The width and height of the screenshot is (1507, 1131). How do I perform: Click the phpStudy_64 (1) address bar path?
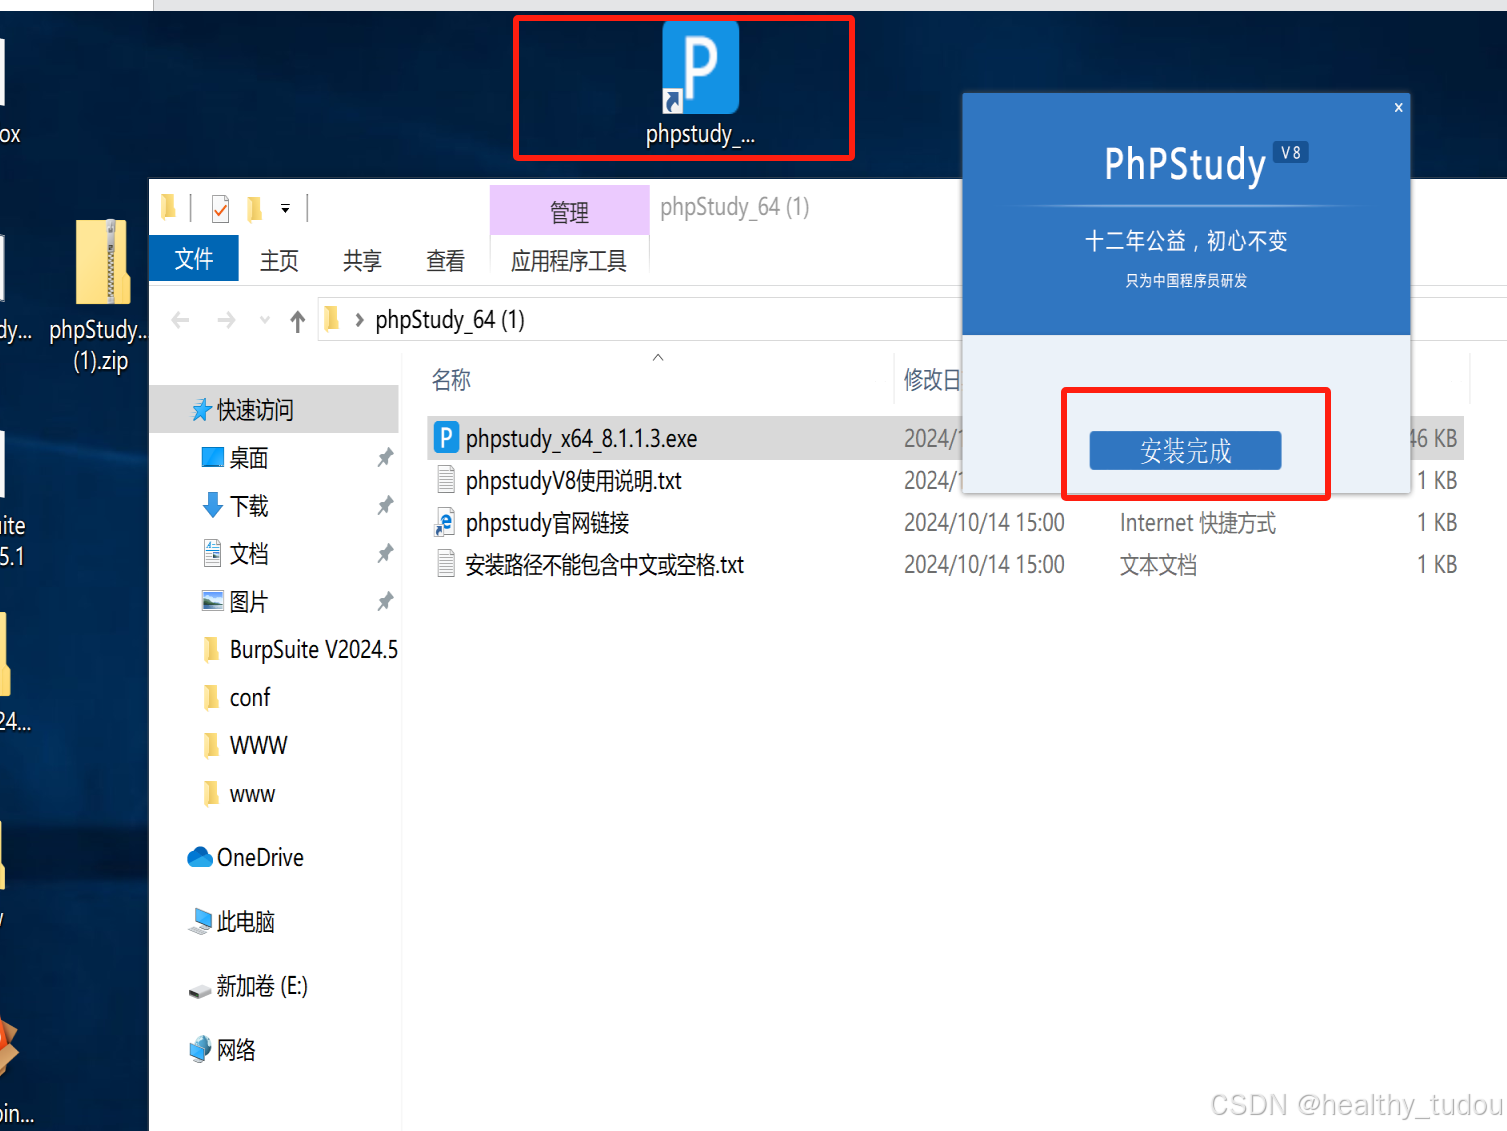pos(450,320)
